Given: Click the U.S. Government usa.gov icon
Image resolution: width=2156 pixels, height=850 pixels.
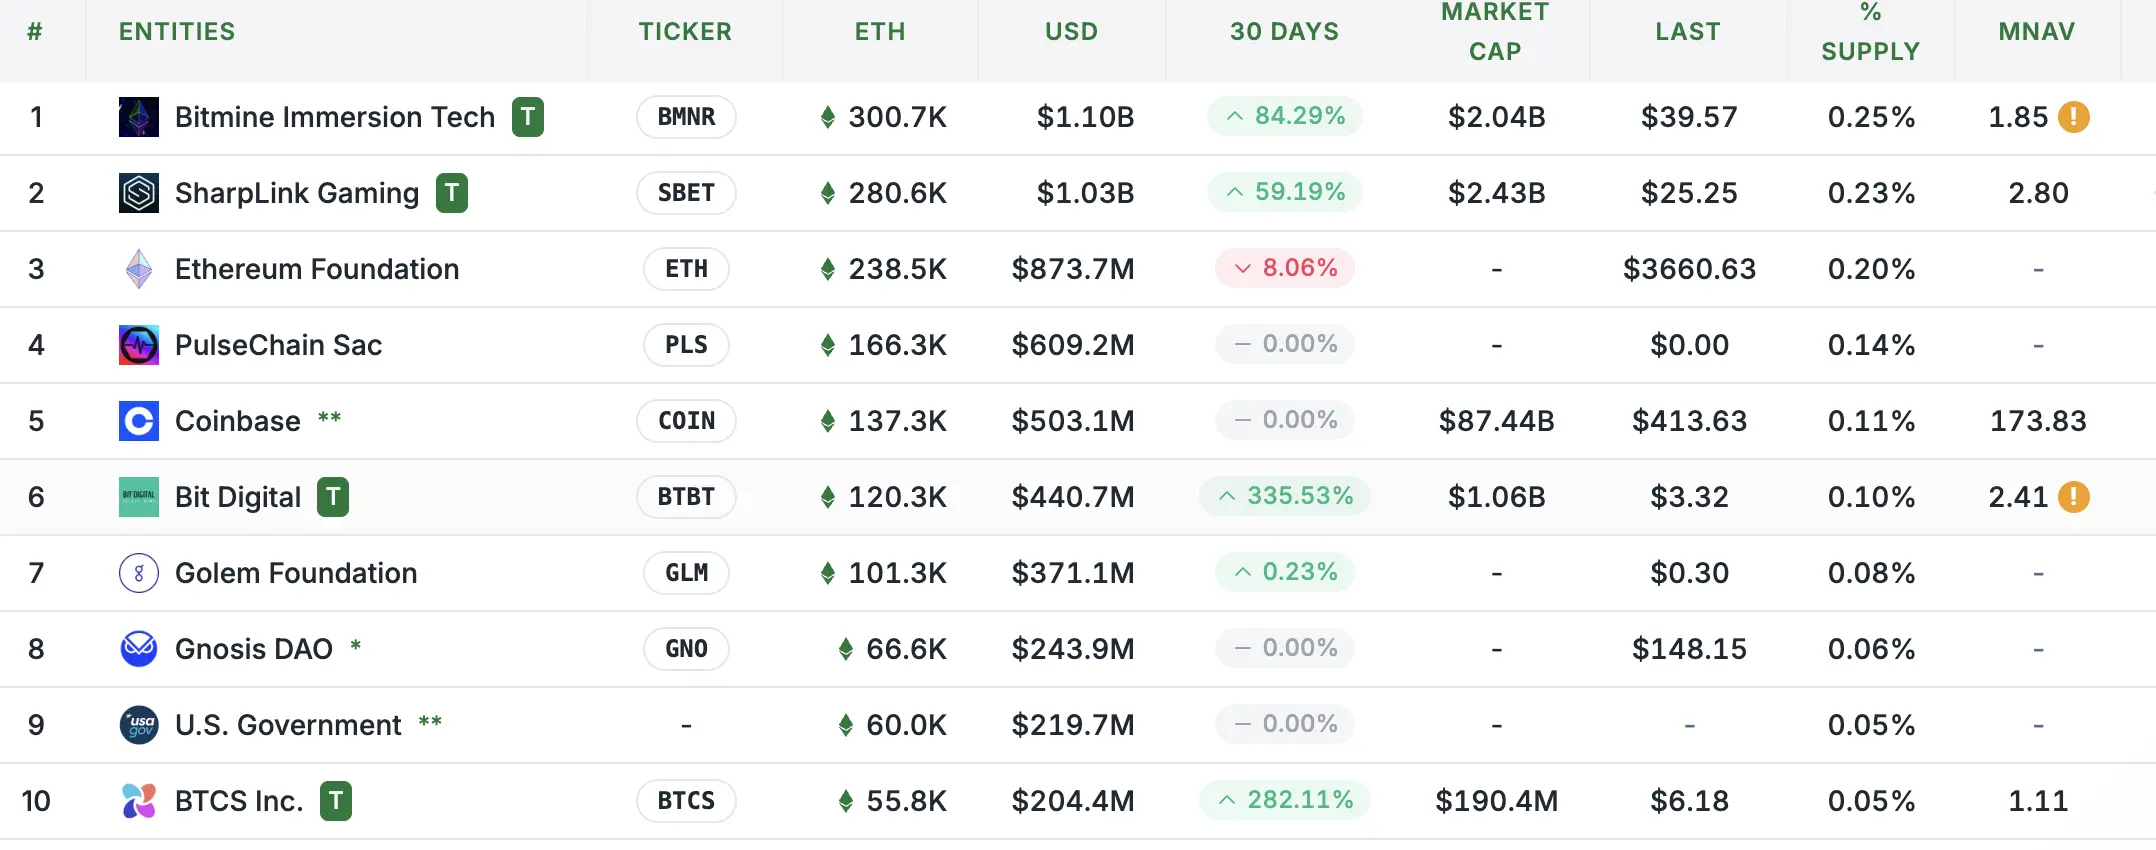Looking at the screenshot, I should (138, 725).
